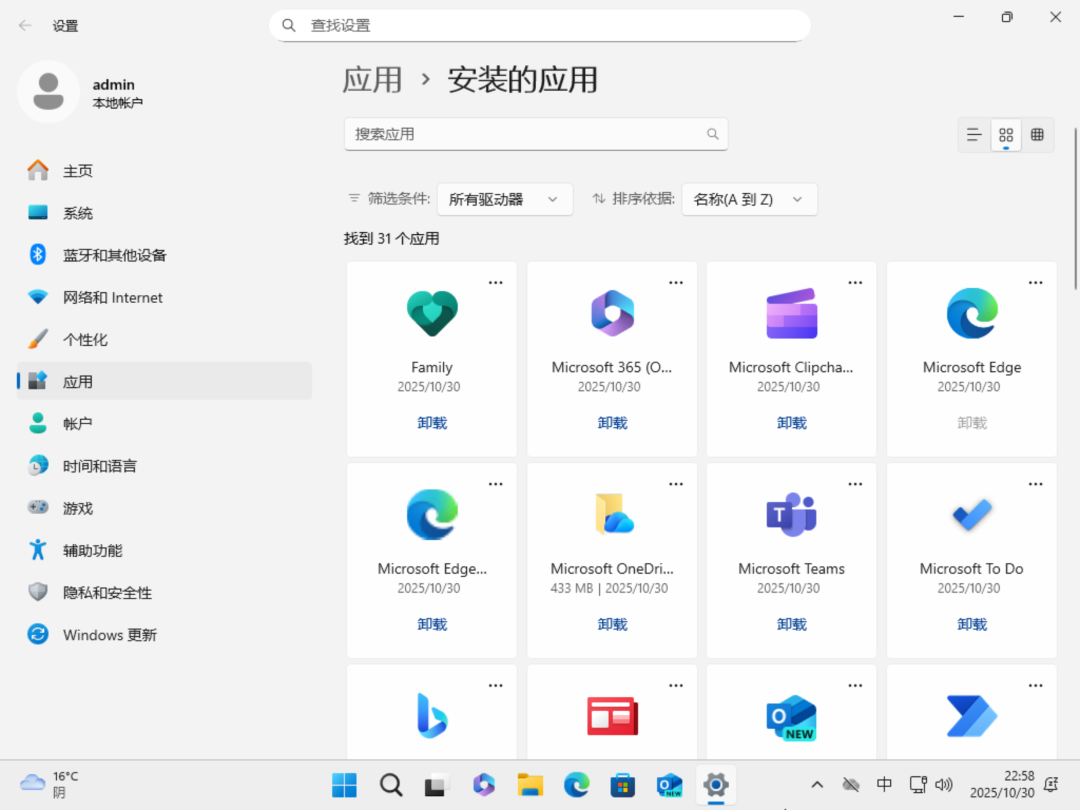The height and width of the screenshot is (810, 1080).
Task: Uninstall Microsoft 365
Action: click(x=612, y=423)
